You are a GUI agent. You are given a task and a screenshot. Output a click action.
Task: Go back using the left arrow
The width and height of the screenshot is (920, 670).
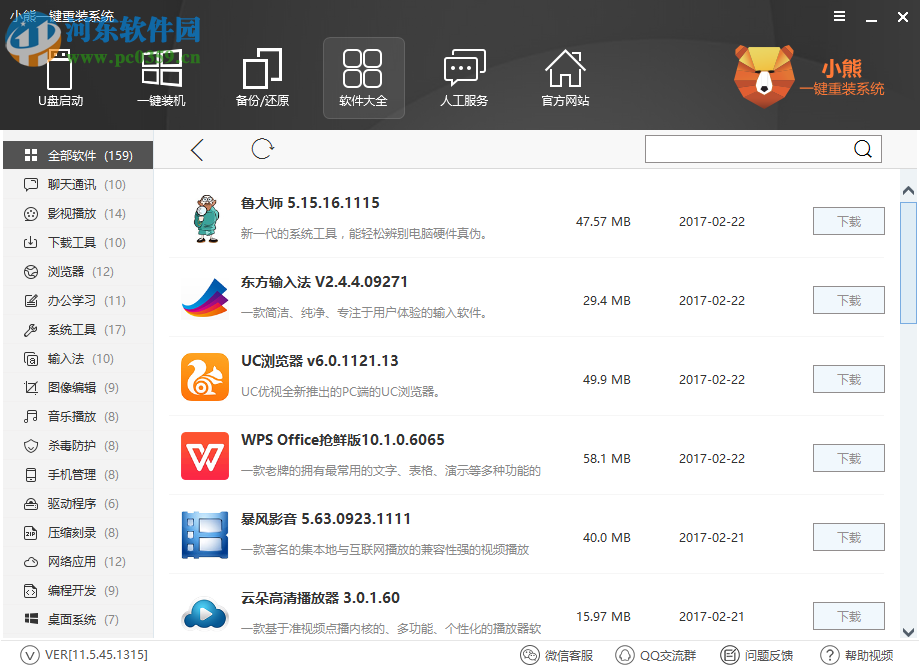196,148
